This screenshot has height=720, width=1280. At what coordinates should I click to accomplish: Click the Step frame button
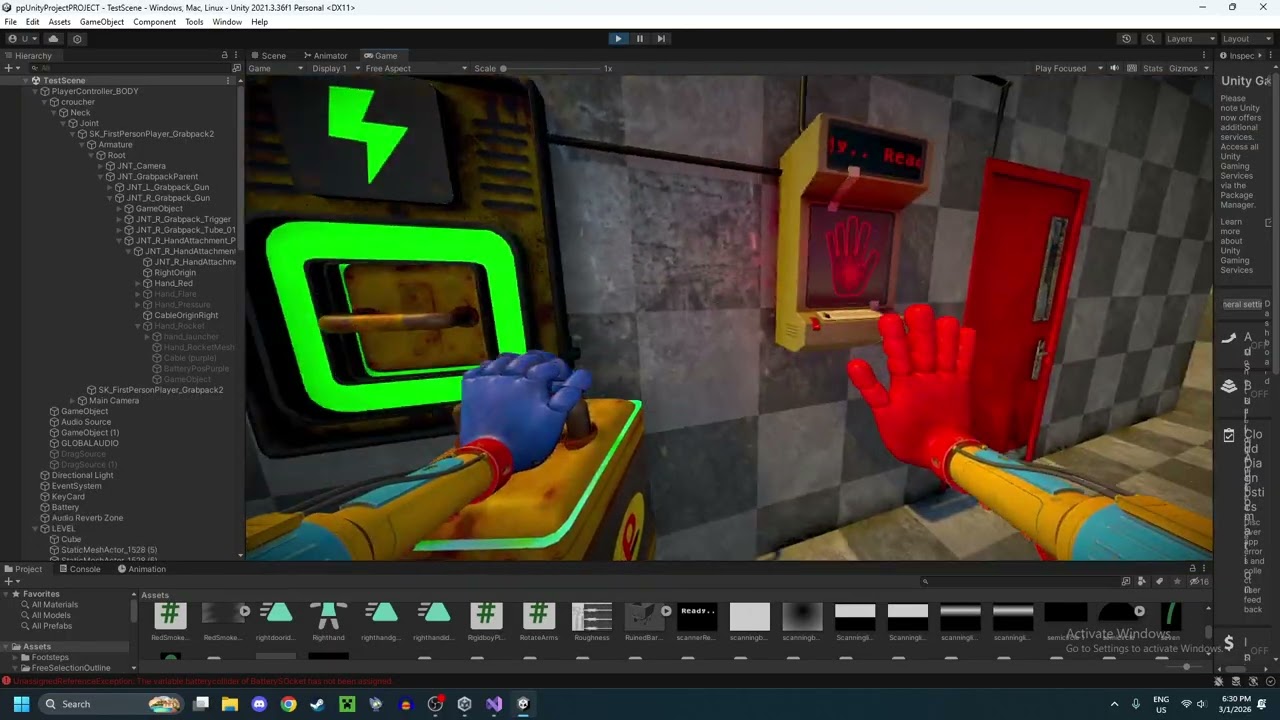click(661, 38)
